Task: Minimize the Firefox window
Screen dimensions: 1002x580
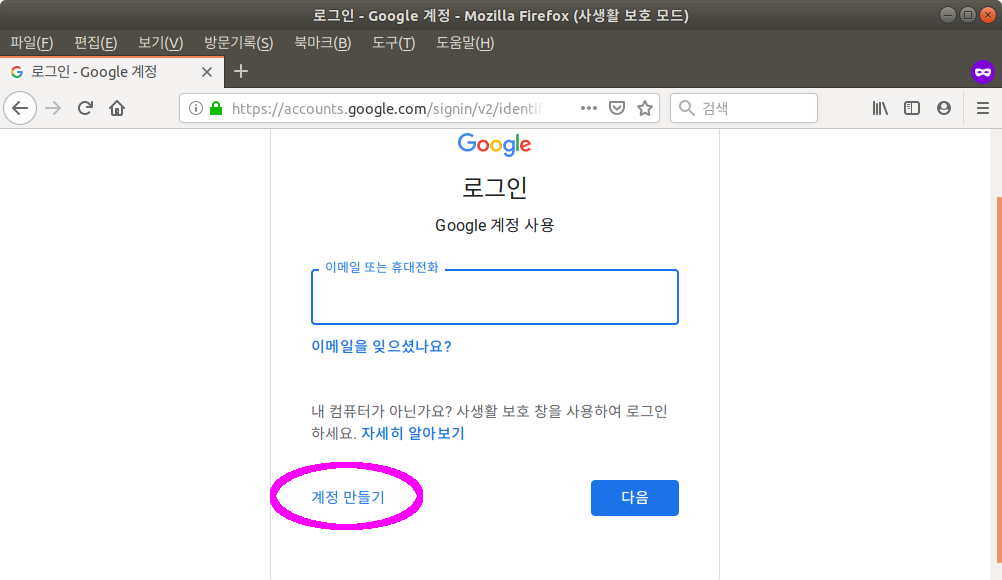Action: [948, 15]
